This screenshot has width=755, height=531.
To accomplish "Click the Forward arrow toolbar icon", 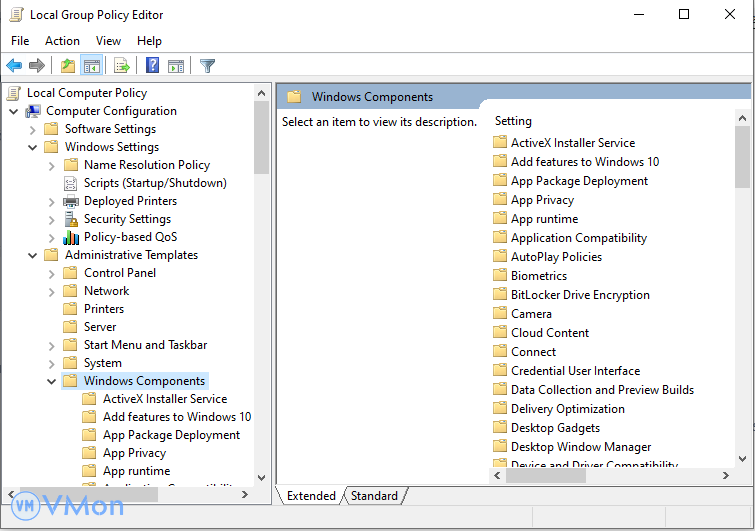I will [37, 66].
